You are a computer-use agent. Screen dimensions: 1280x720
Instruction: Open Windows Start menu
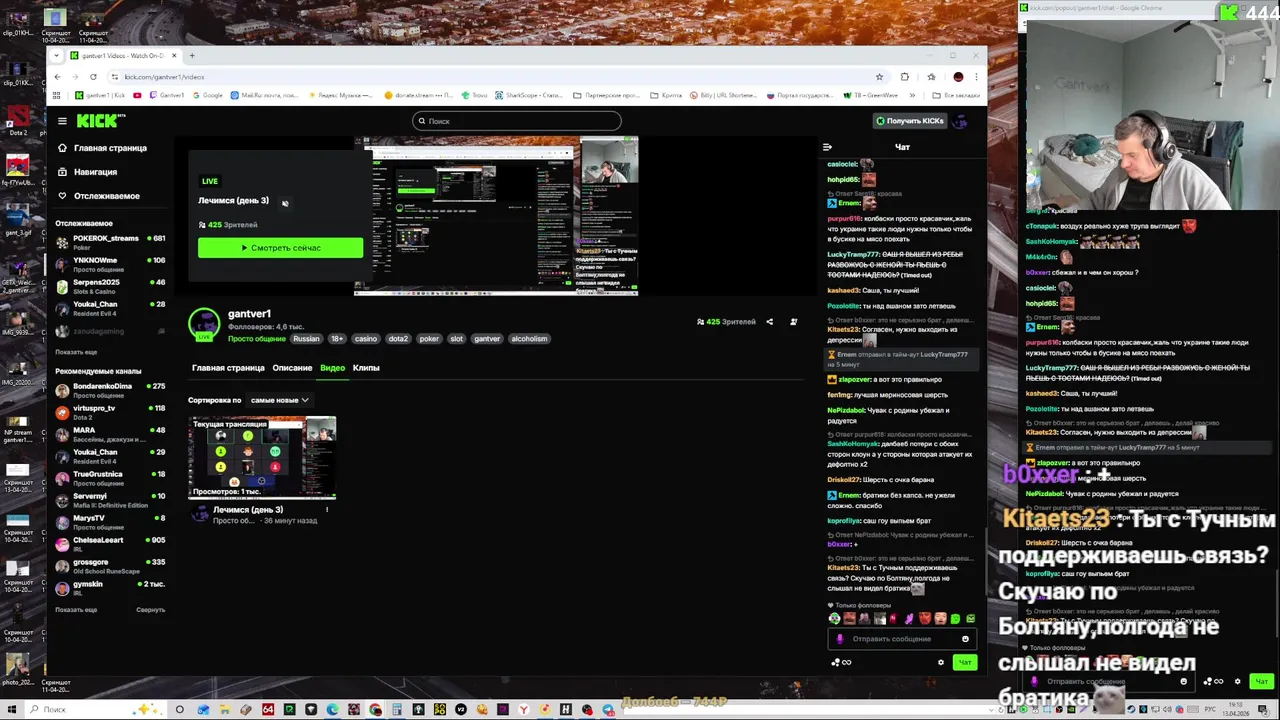(11, 710)
